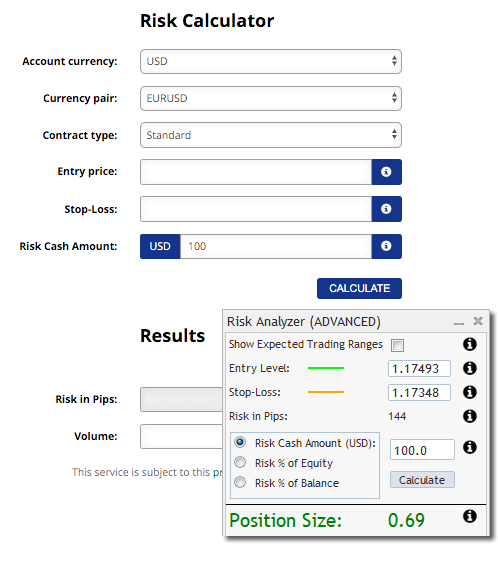This screenshot has height=575, width=498.
Task: Click info icon next to Risk in Pips 144
Action: [469, 416]
